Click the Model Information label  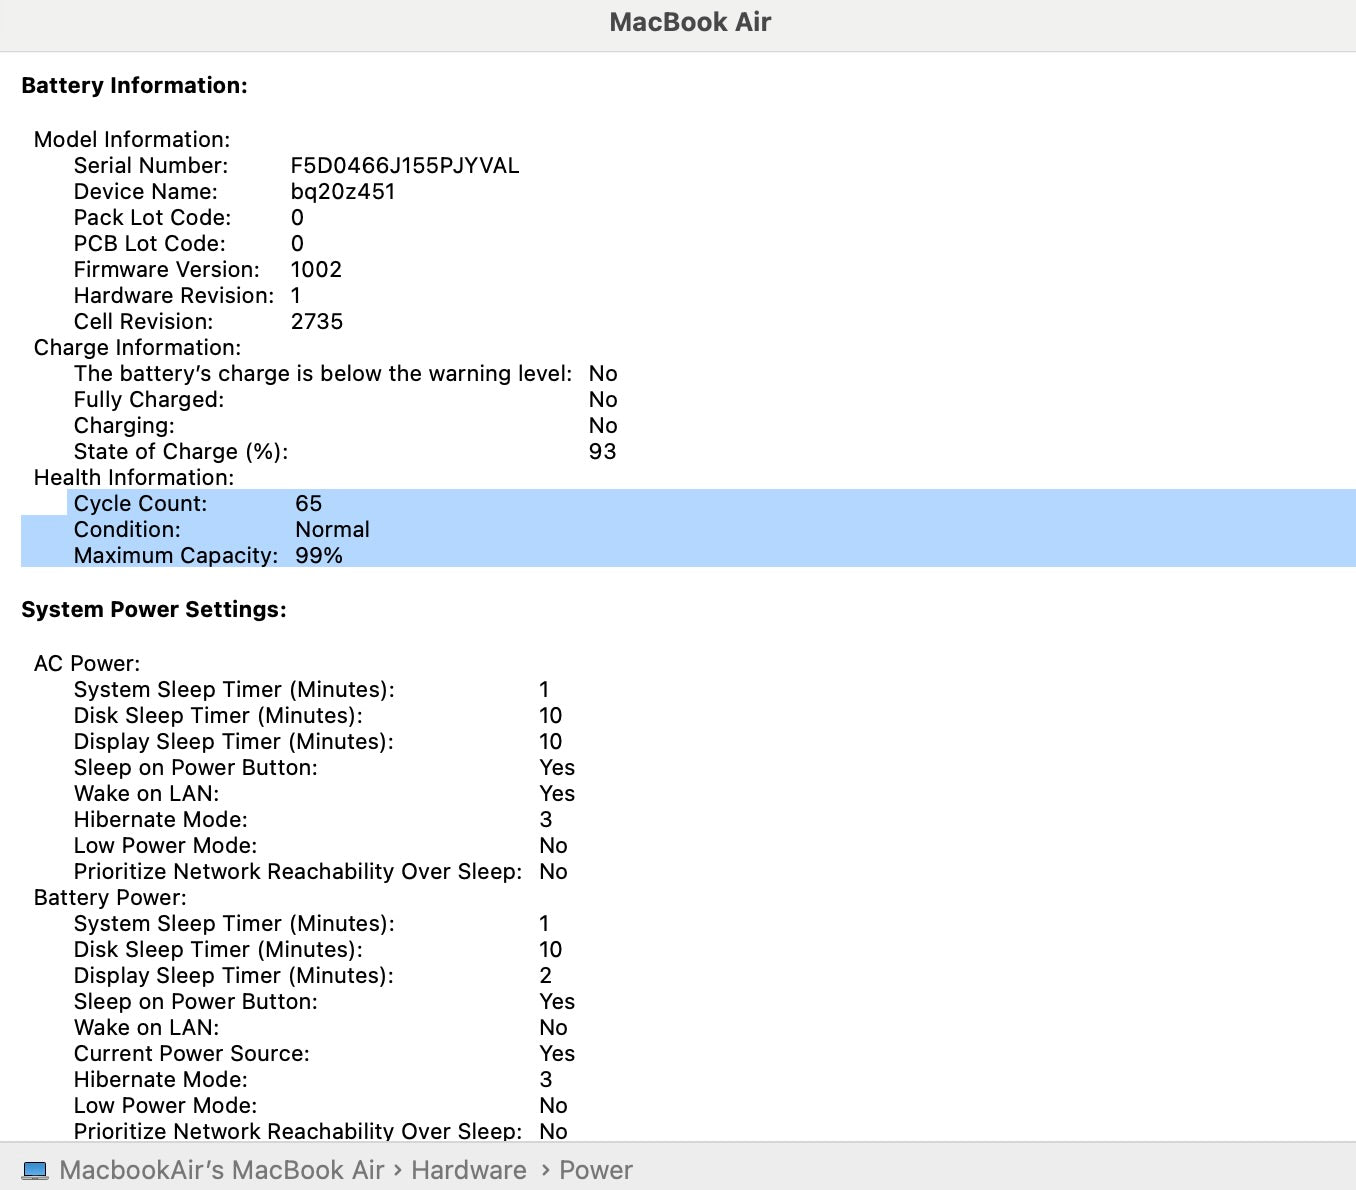[132, 140]
